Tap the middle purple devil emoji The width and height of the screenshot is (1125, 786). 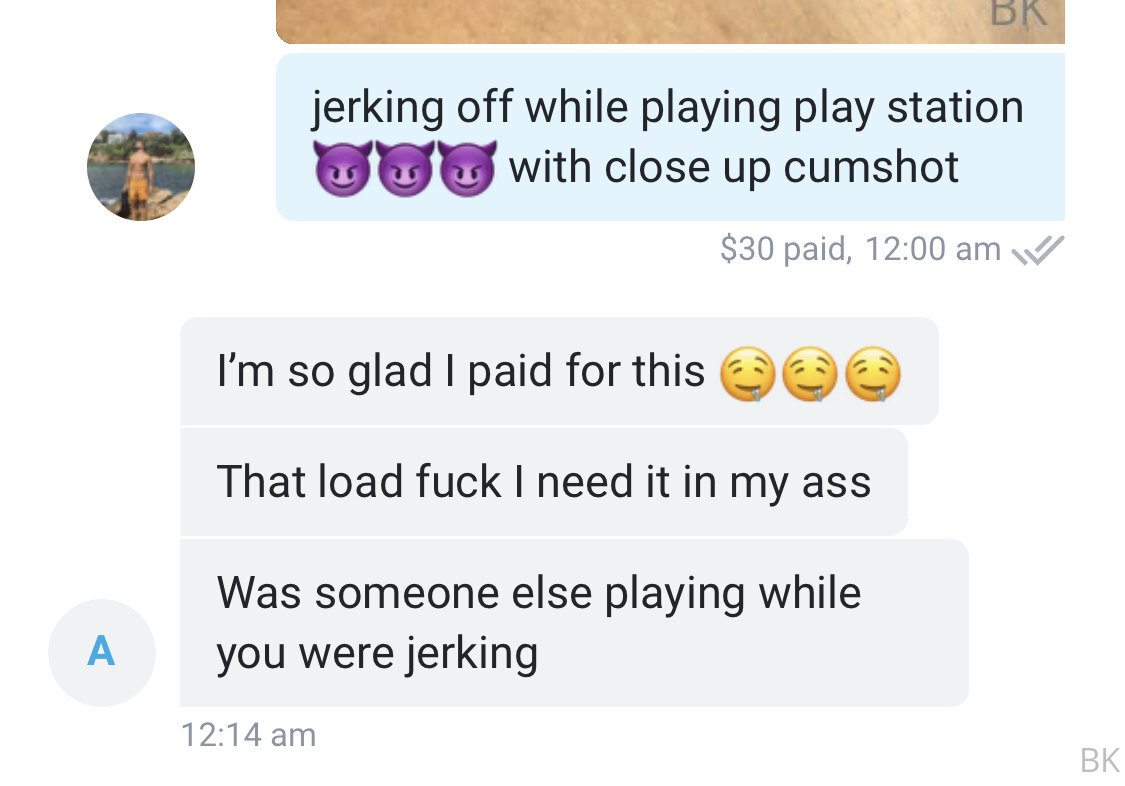point(405,169)
